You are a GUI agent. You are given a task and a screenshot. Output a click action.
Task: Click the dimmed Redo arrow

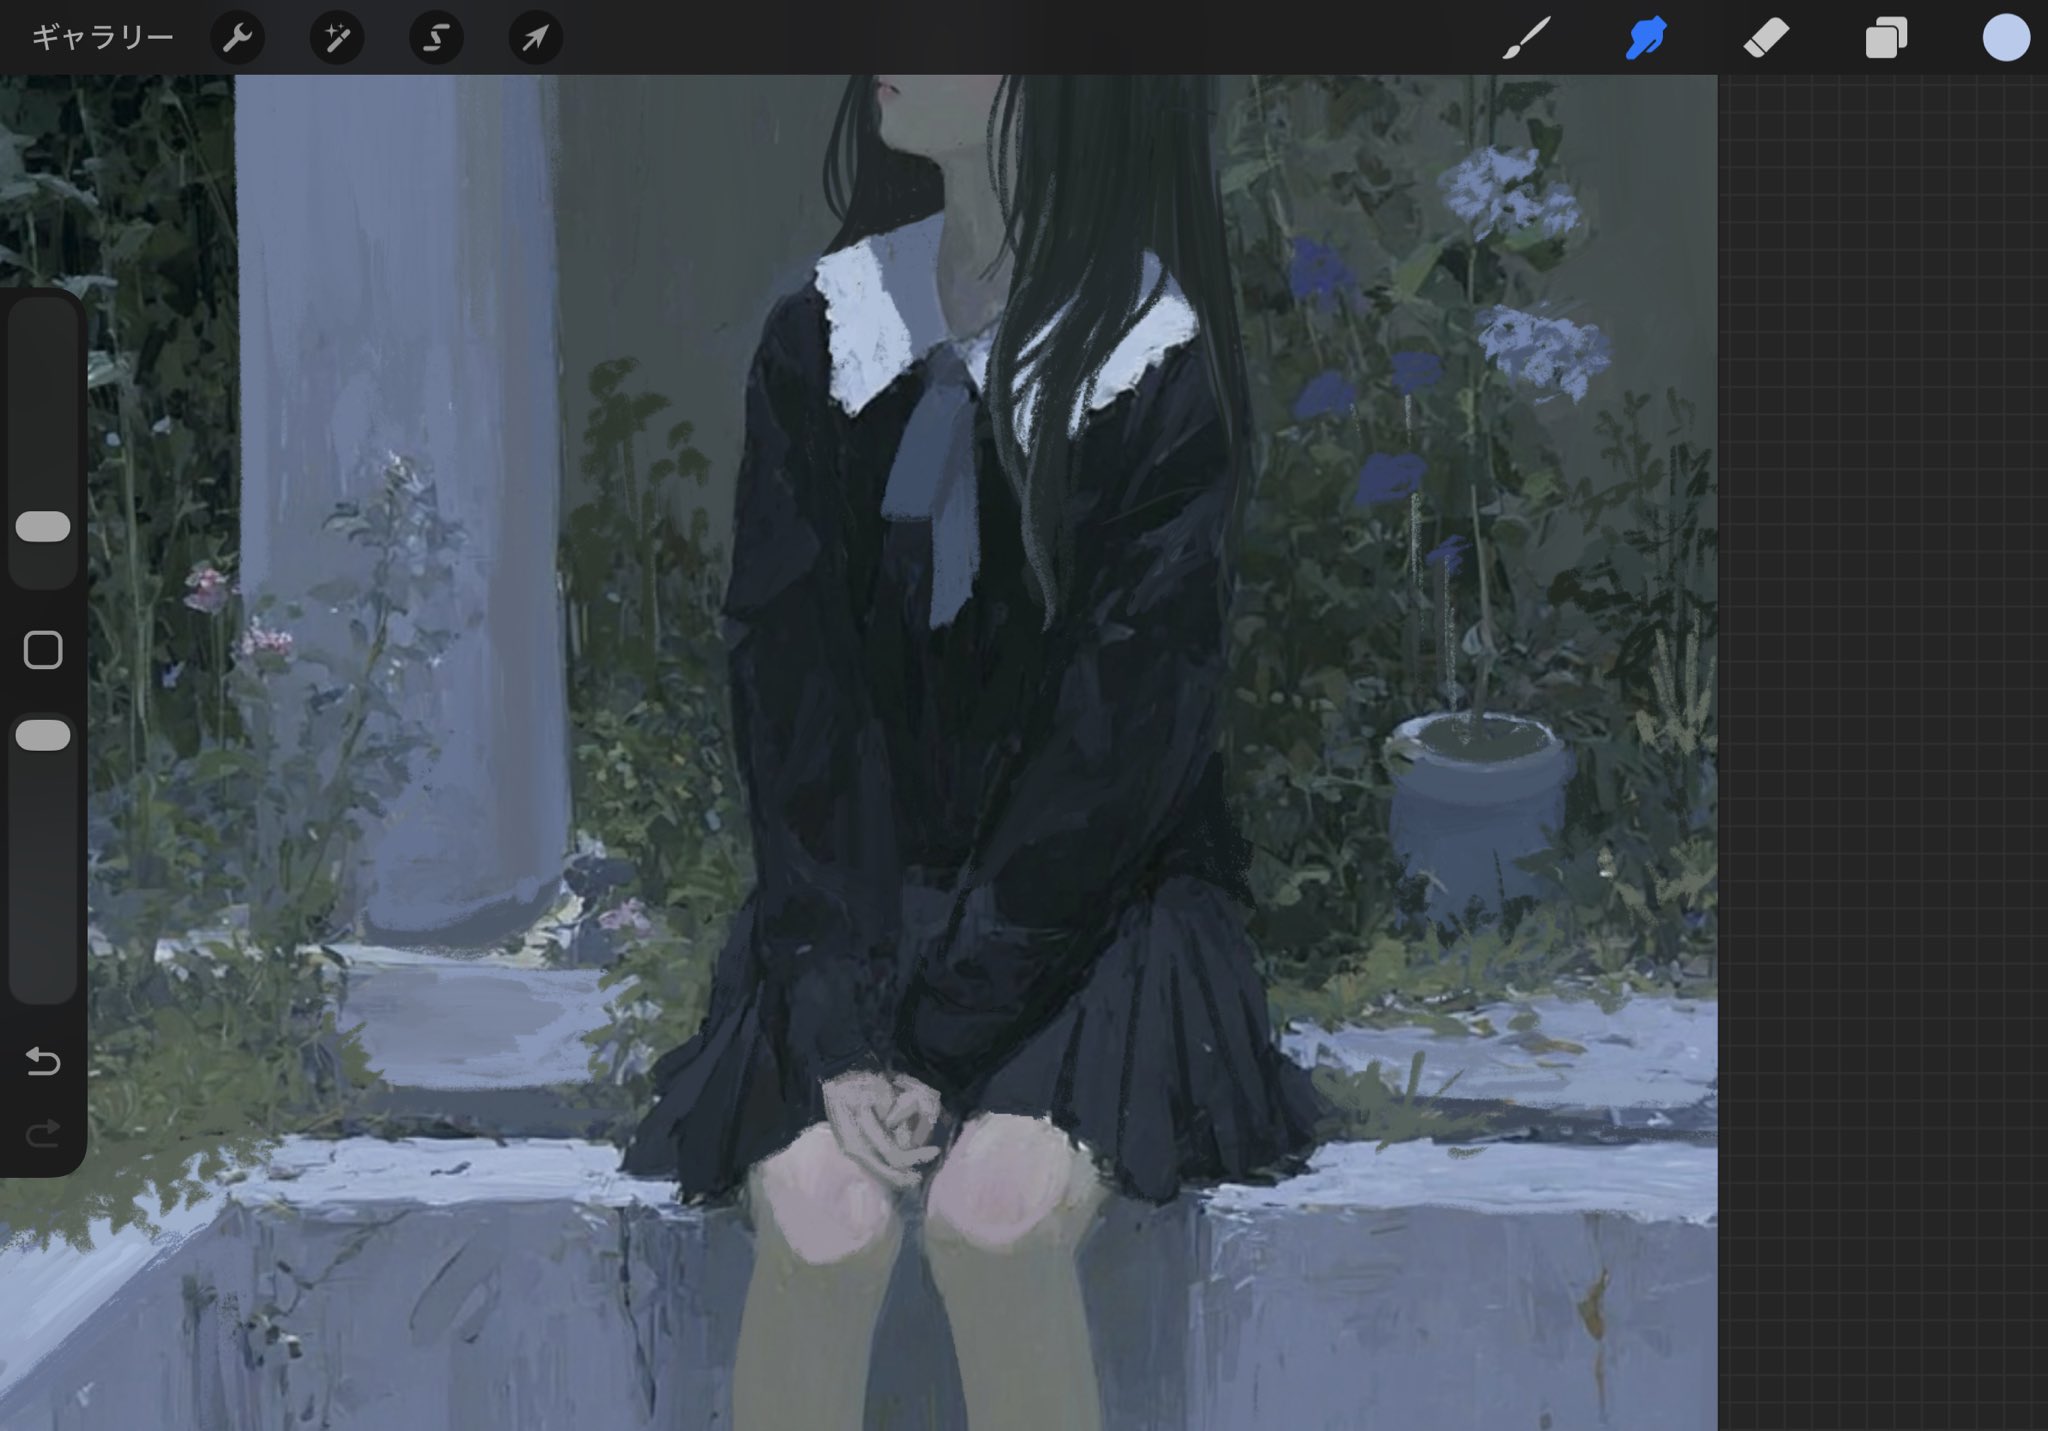click(x=43, y=1133)
